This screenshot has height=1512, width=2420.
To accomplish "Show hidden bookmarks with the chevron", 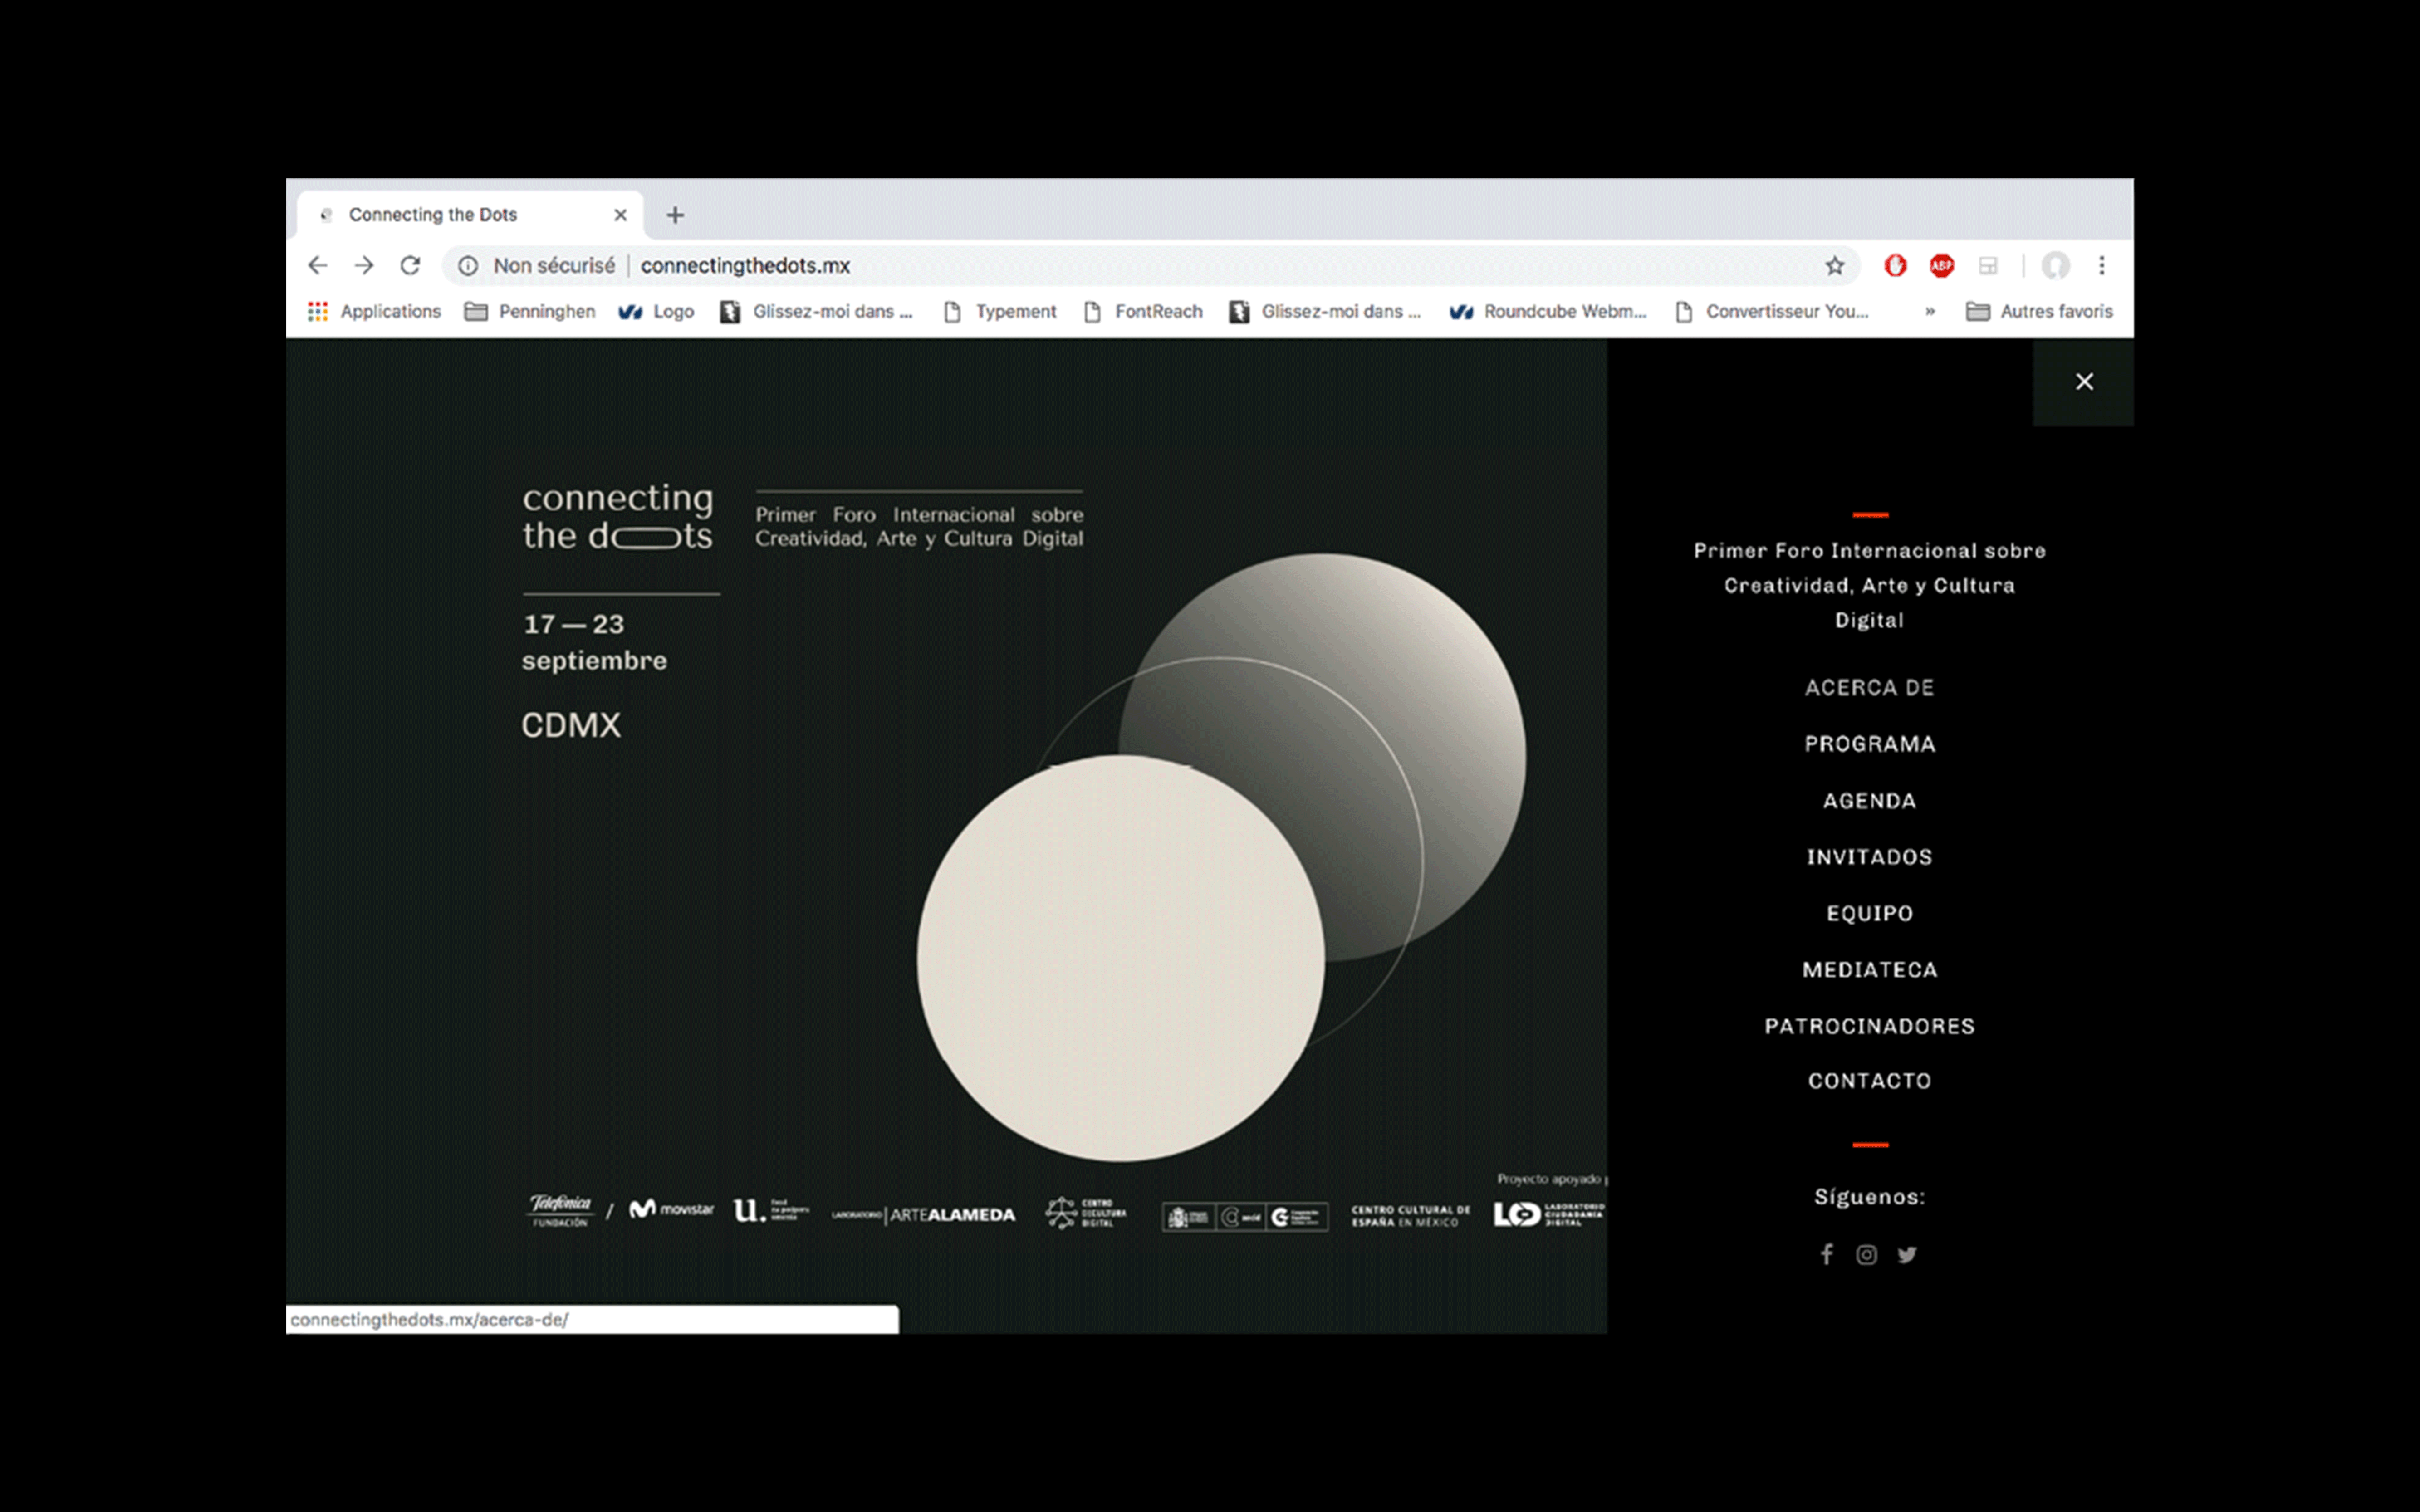I will coord(1929,312).
